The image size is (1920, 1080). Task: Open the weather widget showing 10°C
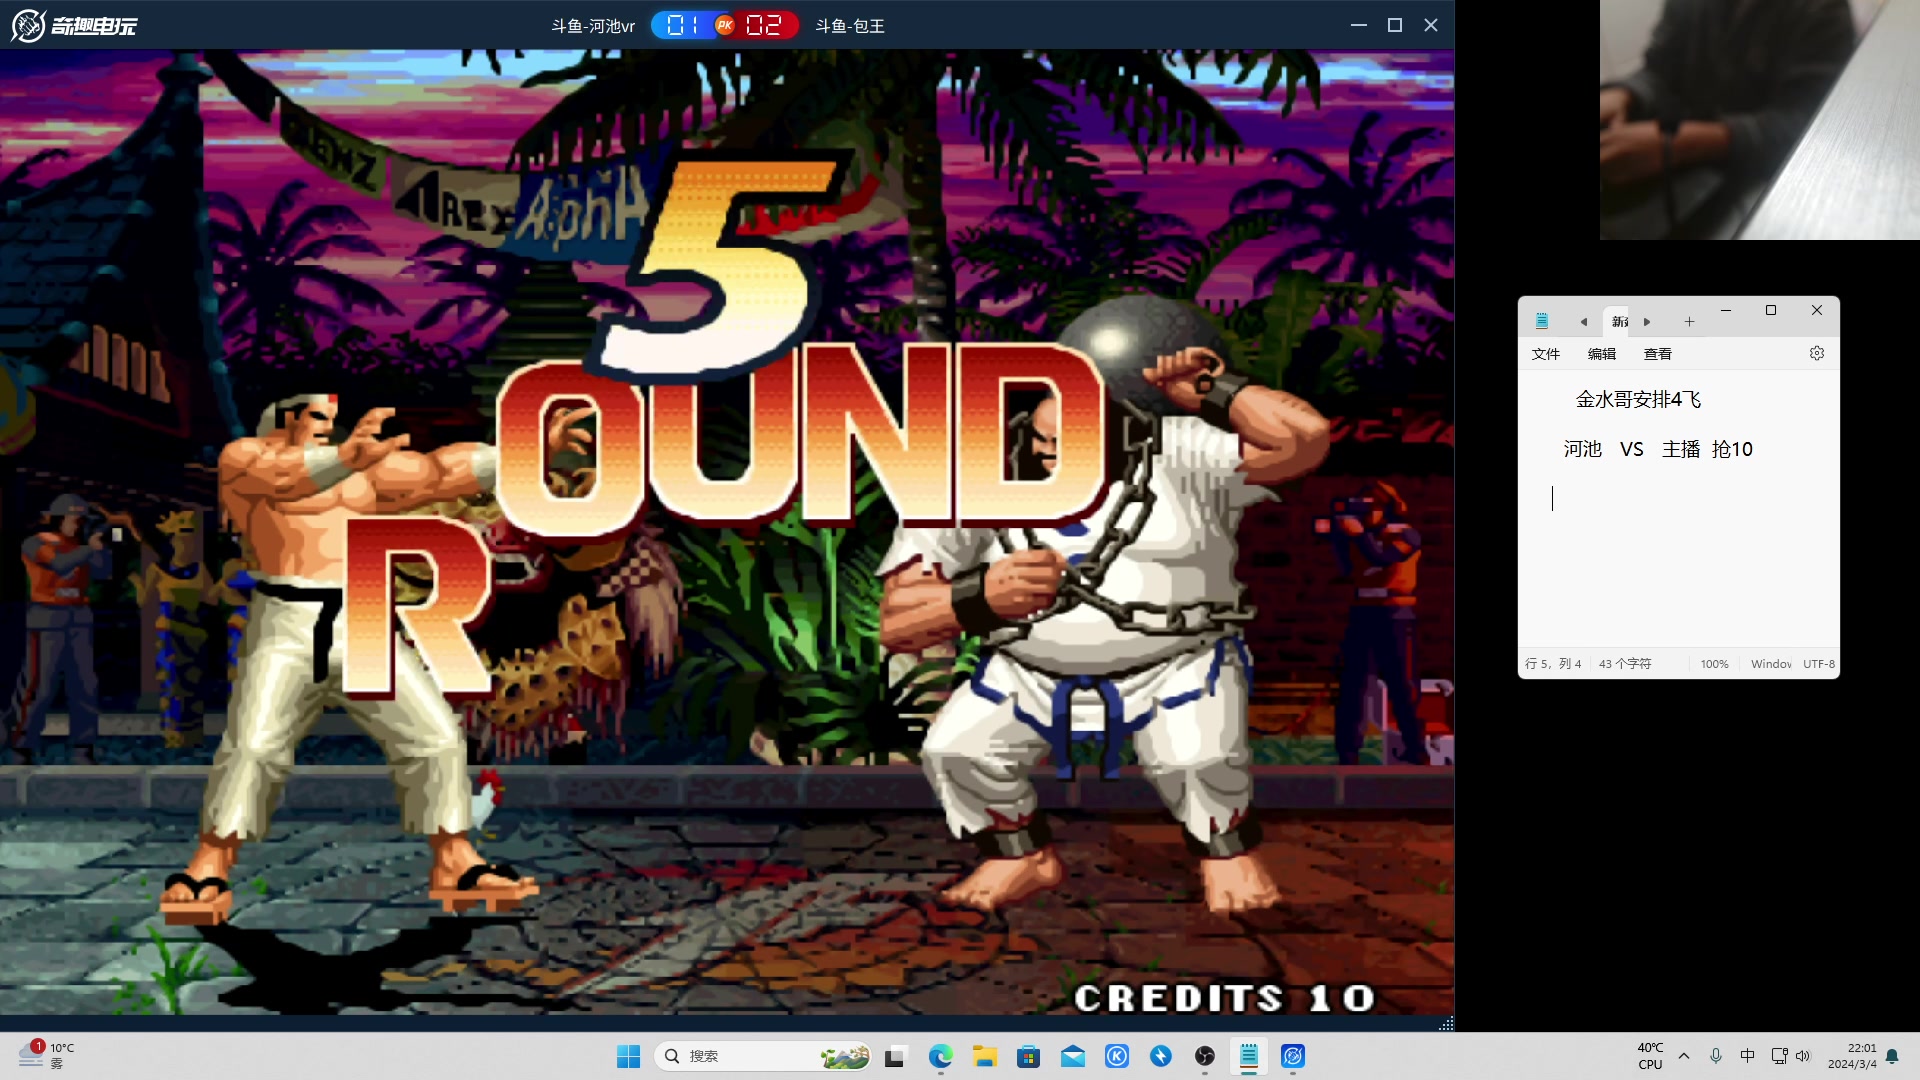coord(46,1055)
